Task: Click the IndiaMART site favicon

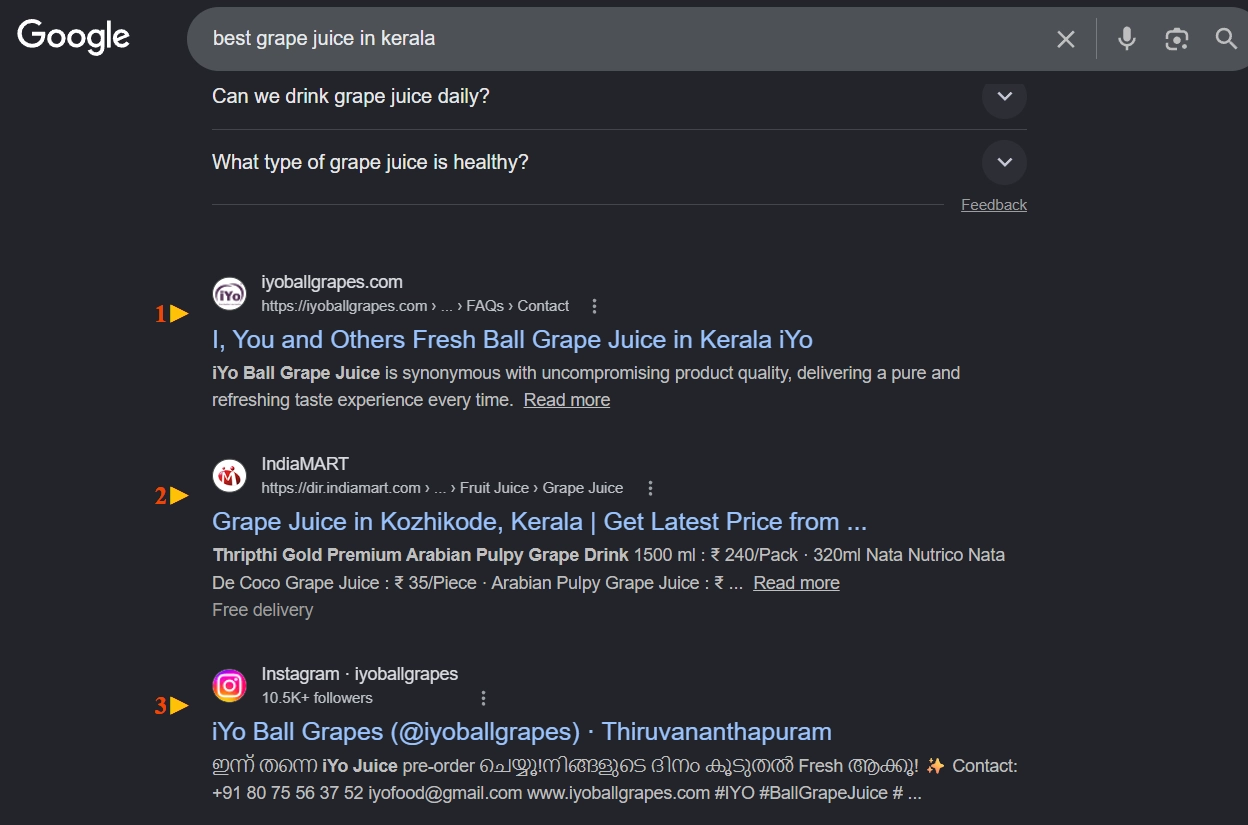Action: coord(229,476)
